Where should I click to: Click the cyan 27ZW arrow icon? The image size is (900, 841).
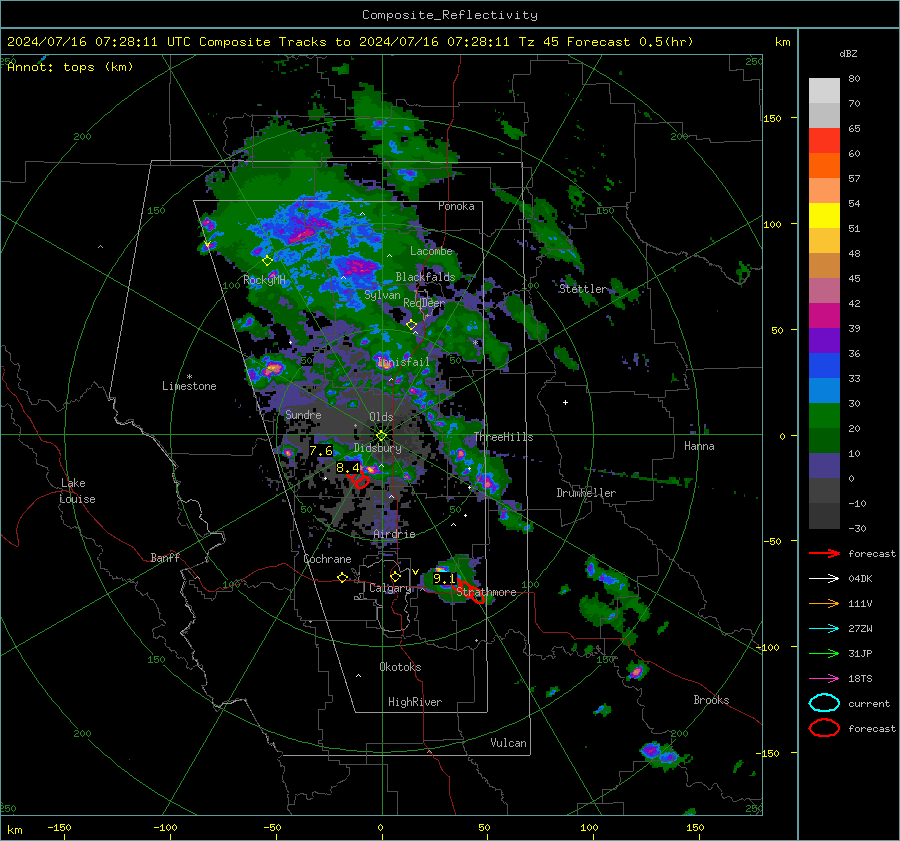click(x=824, y=629)
